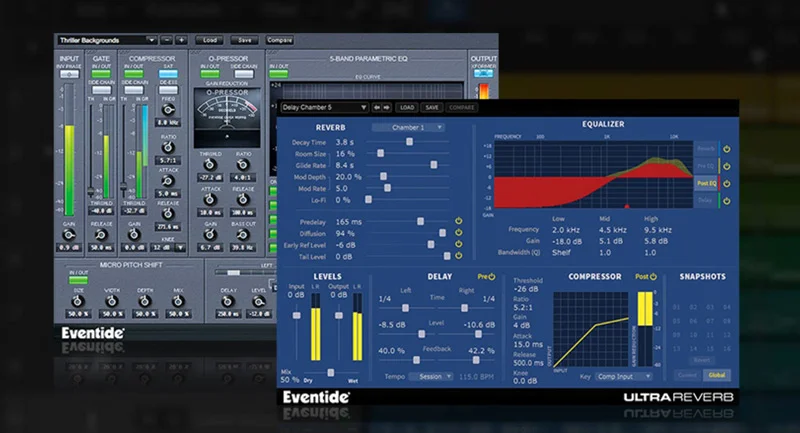Click the Input GAIN knob
The height and width of the screenshot is (433, 800).
[x=69, y=235]
